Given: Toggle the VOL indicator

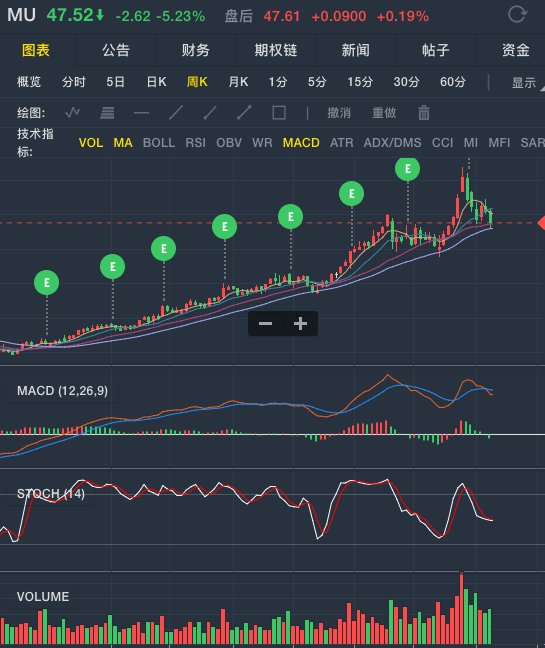Looking at the screenshot, I should click(91, 143).
